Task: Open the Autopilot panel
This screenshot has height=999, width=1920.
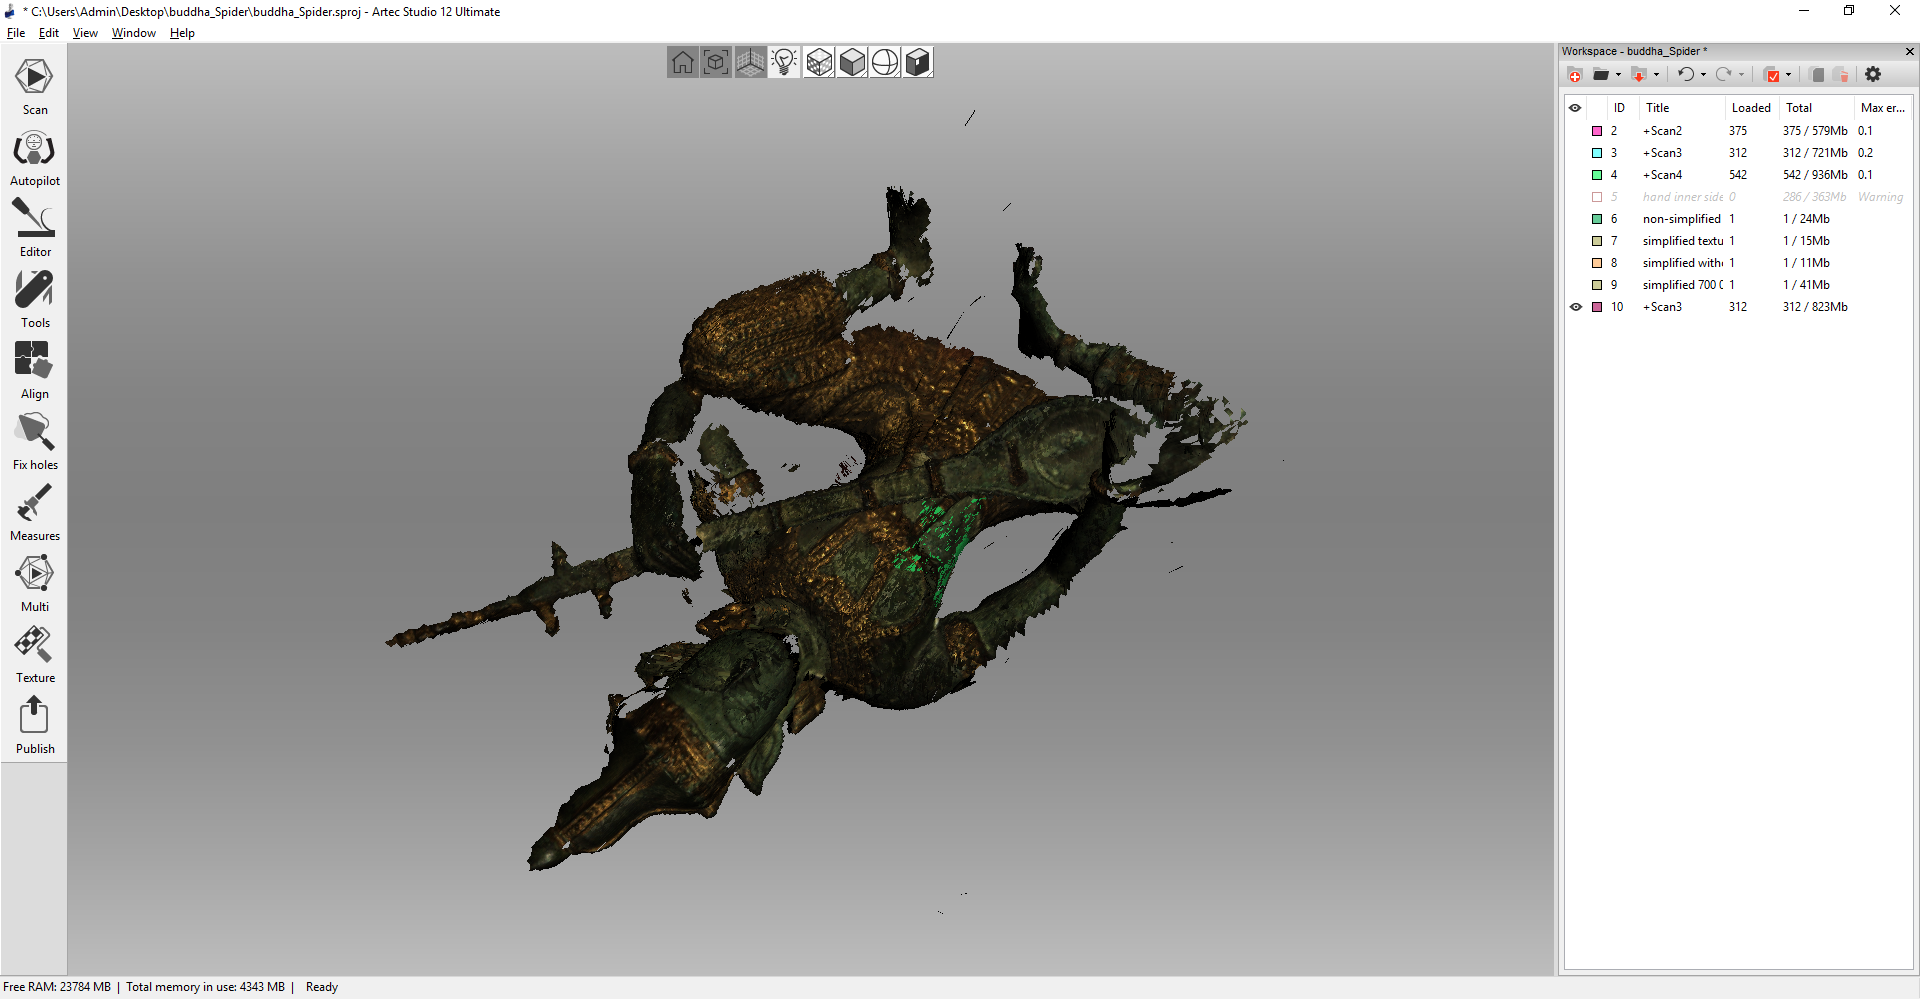Action: click(34, 159)
